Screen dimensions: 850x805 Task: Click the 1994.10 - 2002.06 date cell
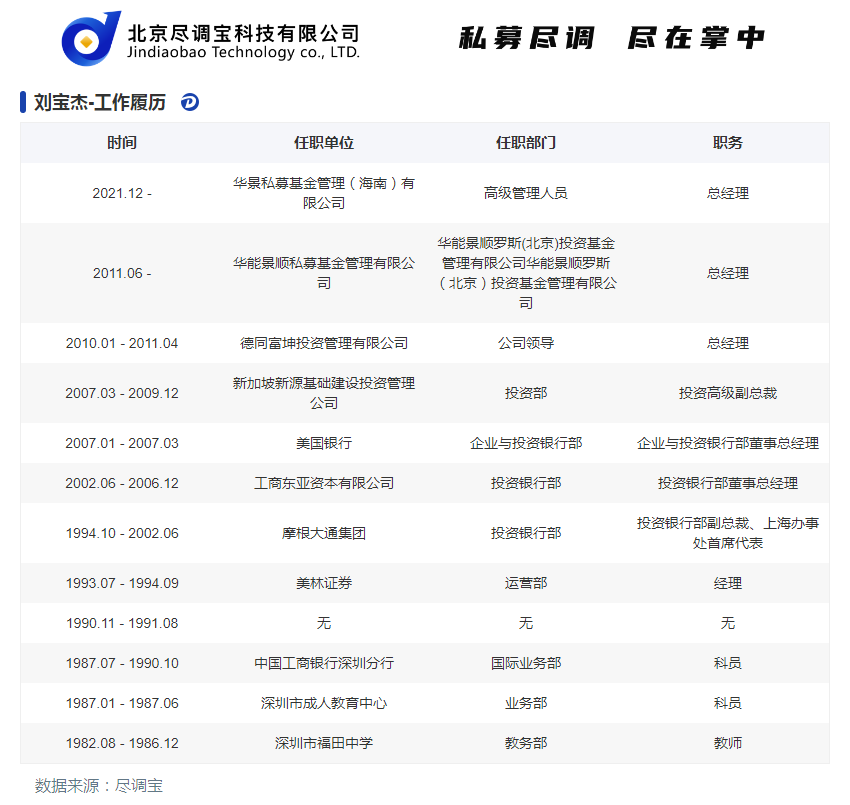122,533
